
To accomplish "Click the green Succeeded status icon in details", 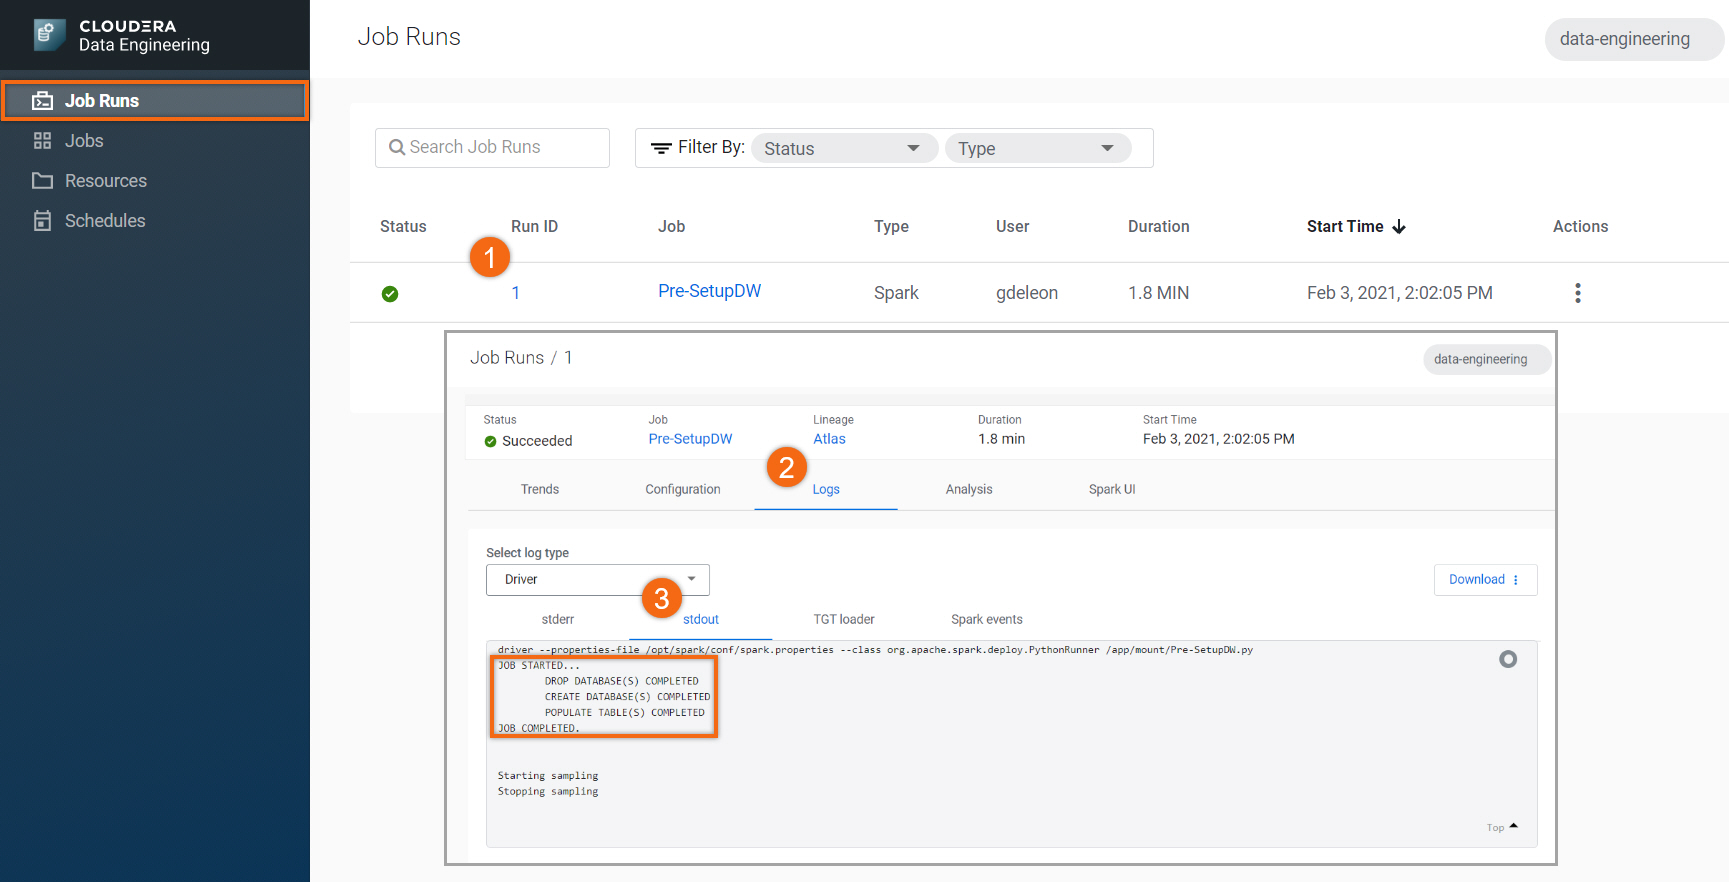I will pos(490,441).
